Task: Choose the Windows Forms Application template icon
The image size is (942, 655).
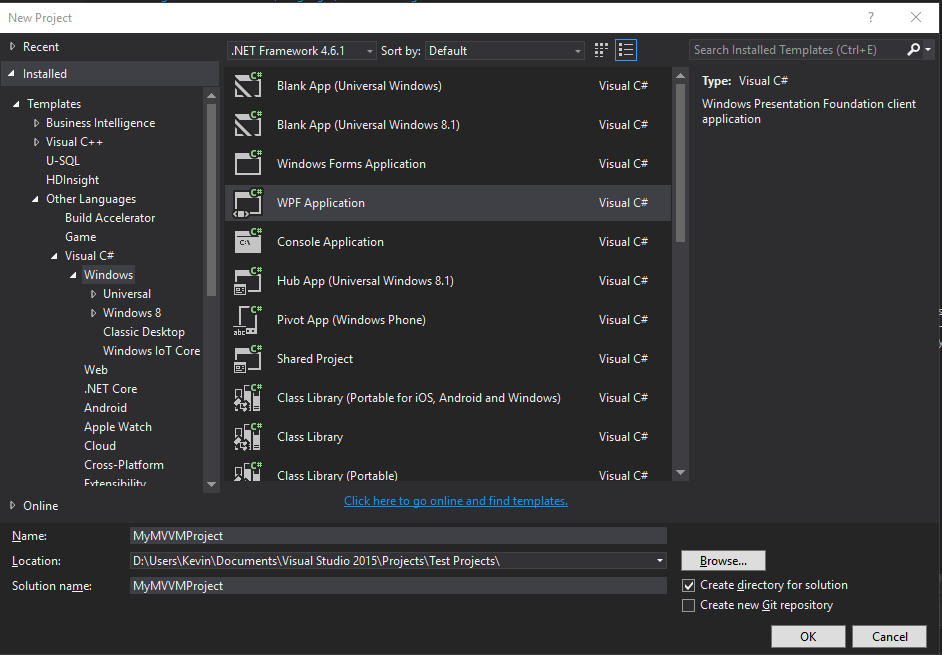Action: pyautogui.click(x=248, y=163)
